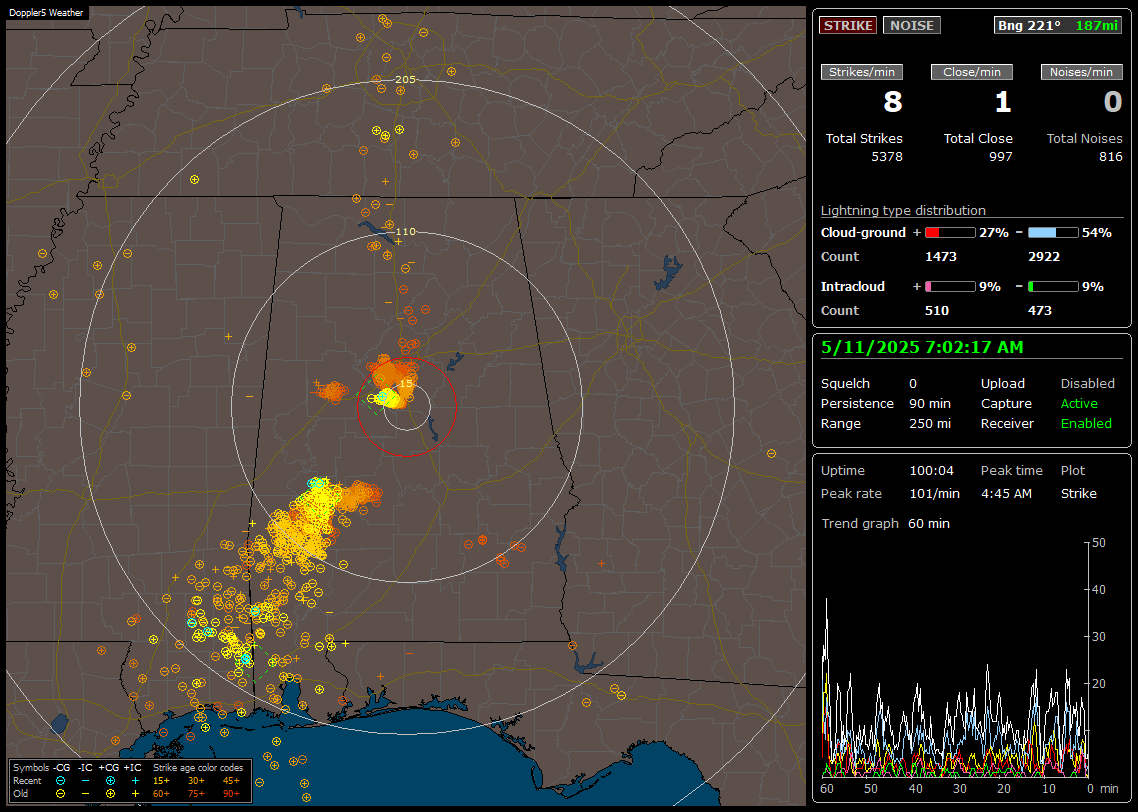This screenshot has width=1138, height=812.
Task: Select the Bng 221° 187mi bearing readout
Action: 1058,25
